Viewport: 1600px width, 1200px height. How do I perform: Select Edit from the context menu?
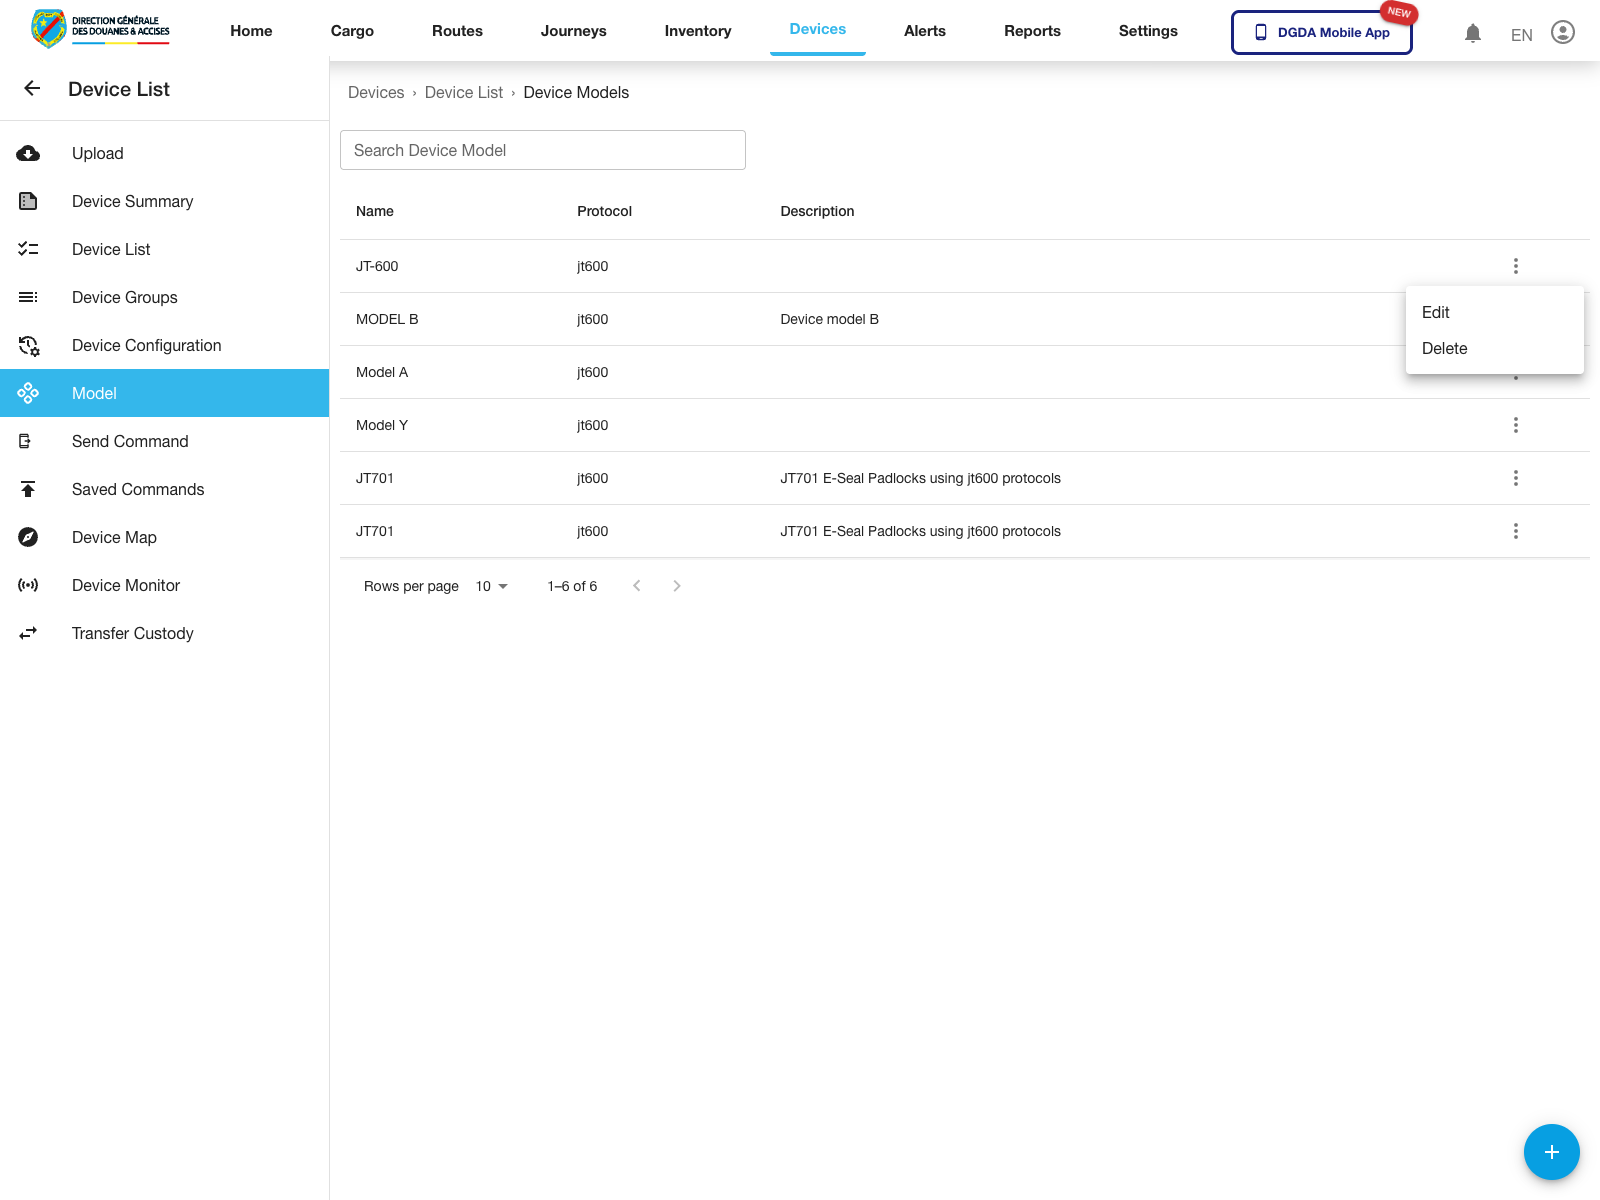1436,312
